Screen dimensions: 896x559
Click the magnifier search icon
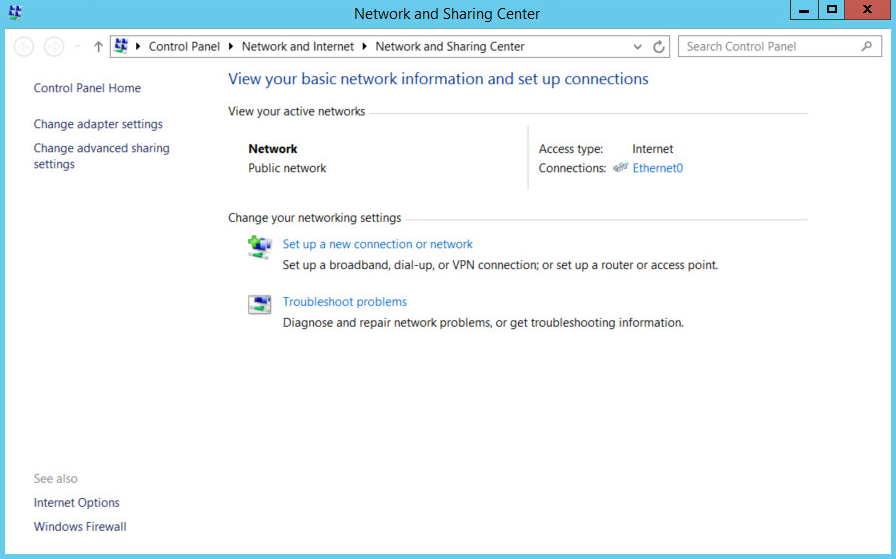tap(867, 46)
